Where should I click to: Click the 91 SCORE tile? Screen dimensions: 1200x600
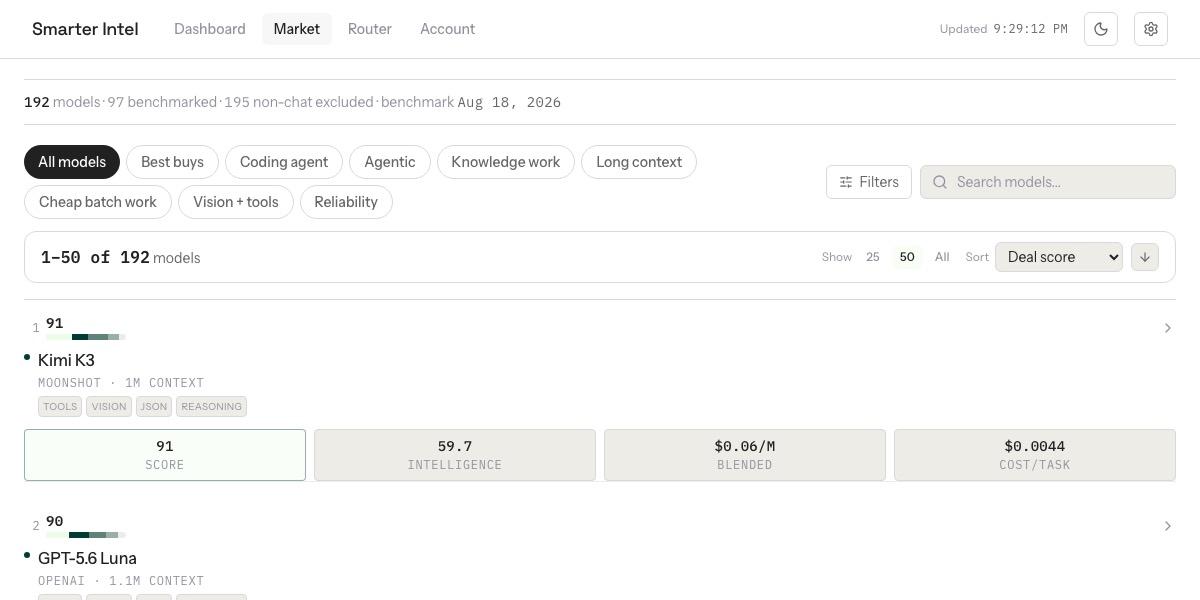[165, 455]
